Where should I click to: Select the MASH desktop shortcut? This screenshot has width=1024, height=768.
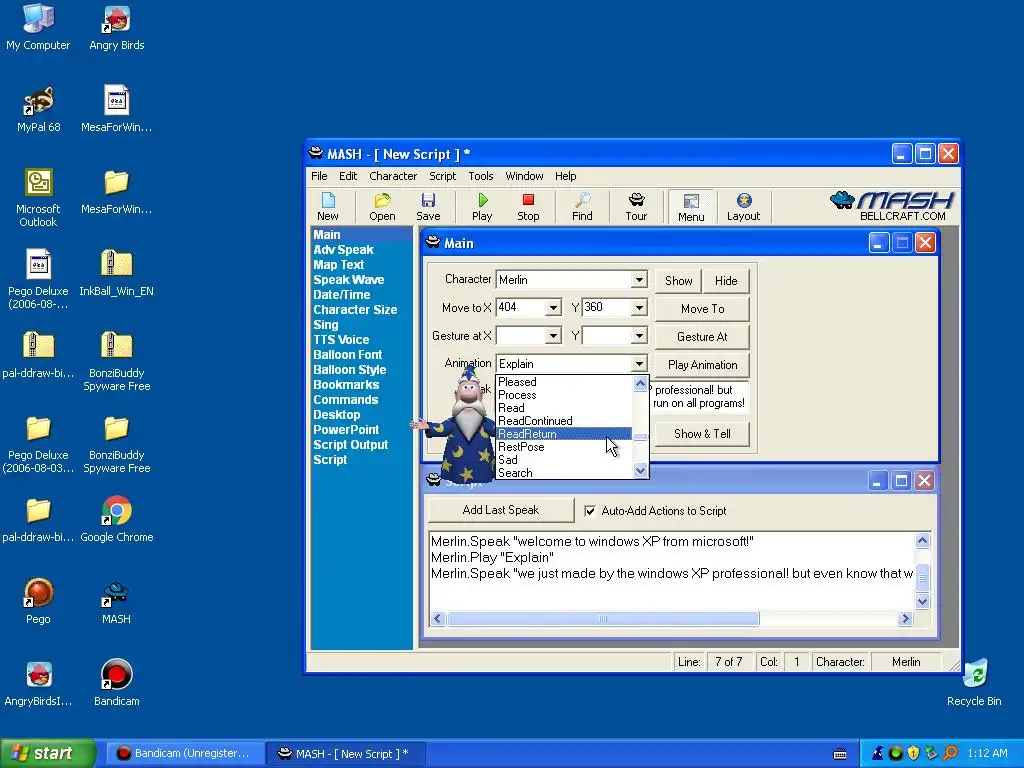click(116, 601)
